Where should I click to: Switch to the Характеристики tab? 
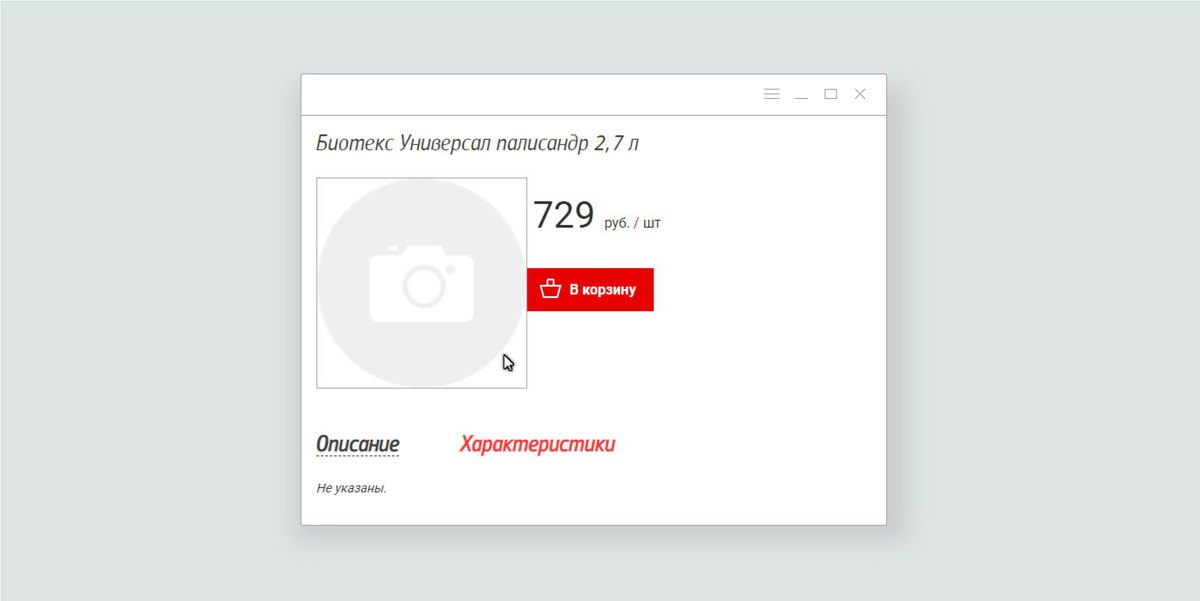click(537, 444)
